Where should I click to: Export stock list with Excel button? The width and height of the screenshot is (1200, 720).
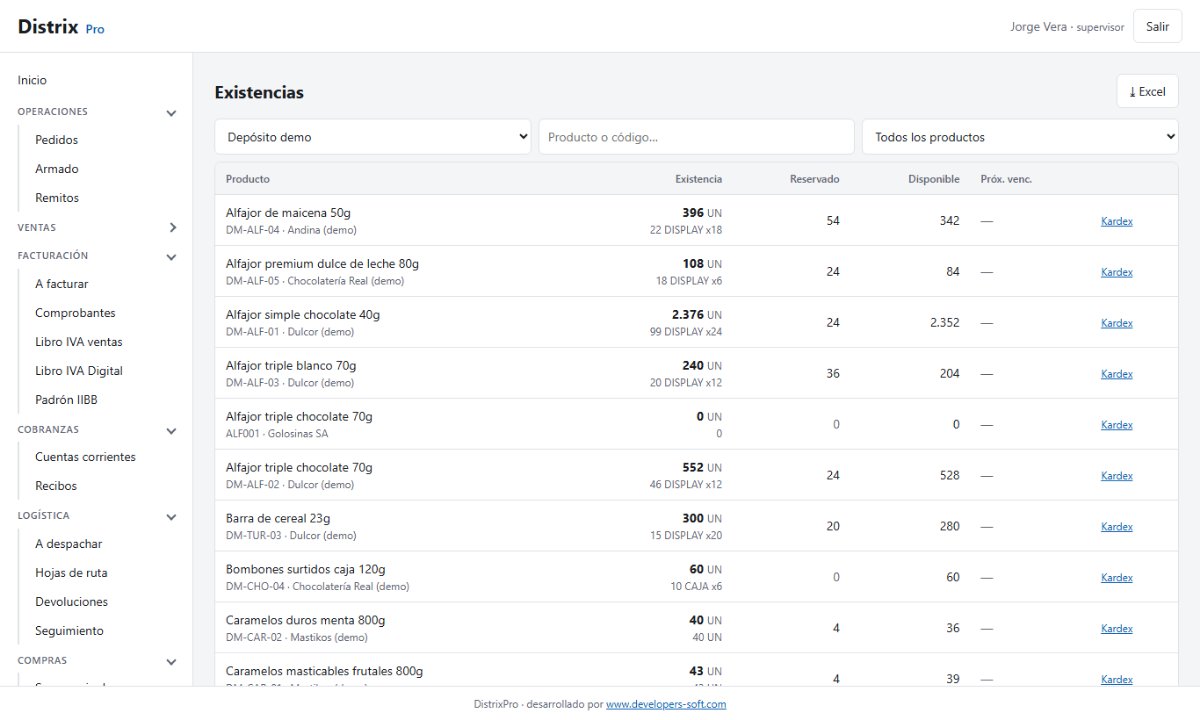pos(1147,92)
